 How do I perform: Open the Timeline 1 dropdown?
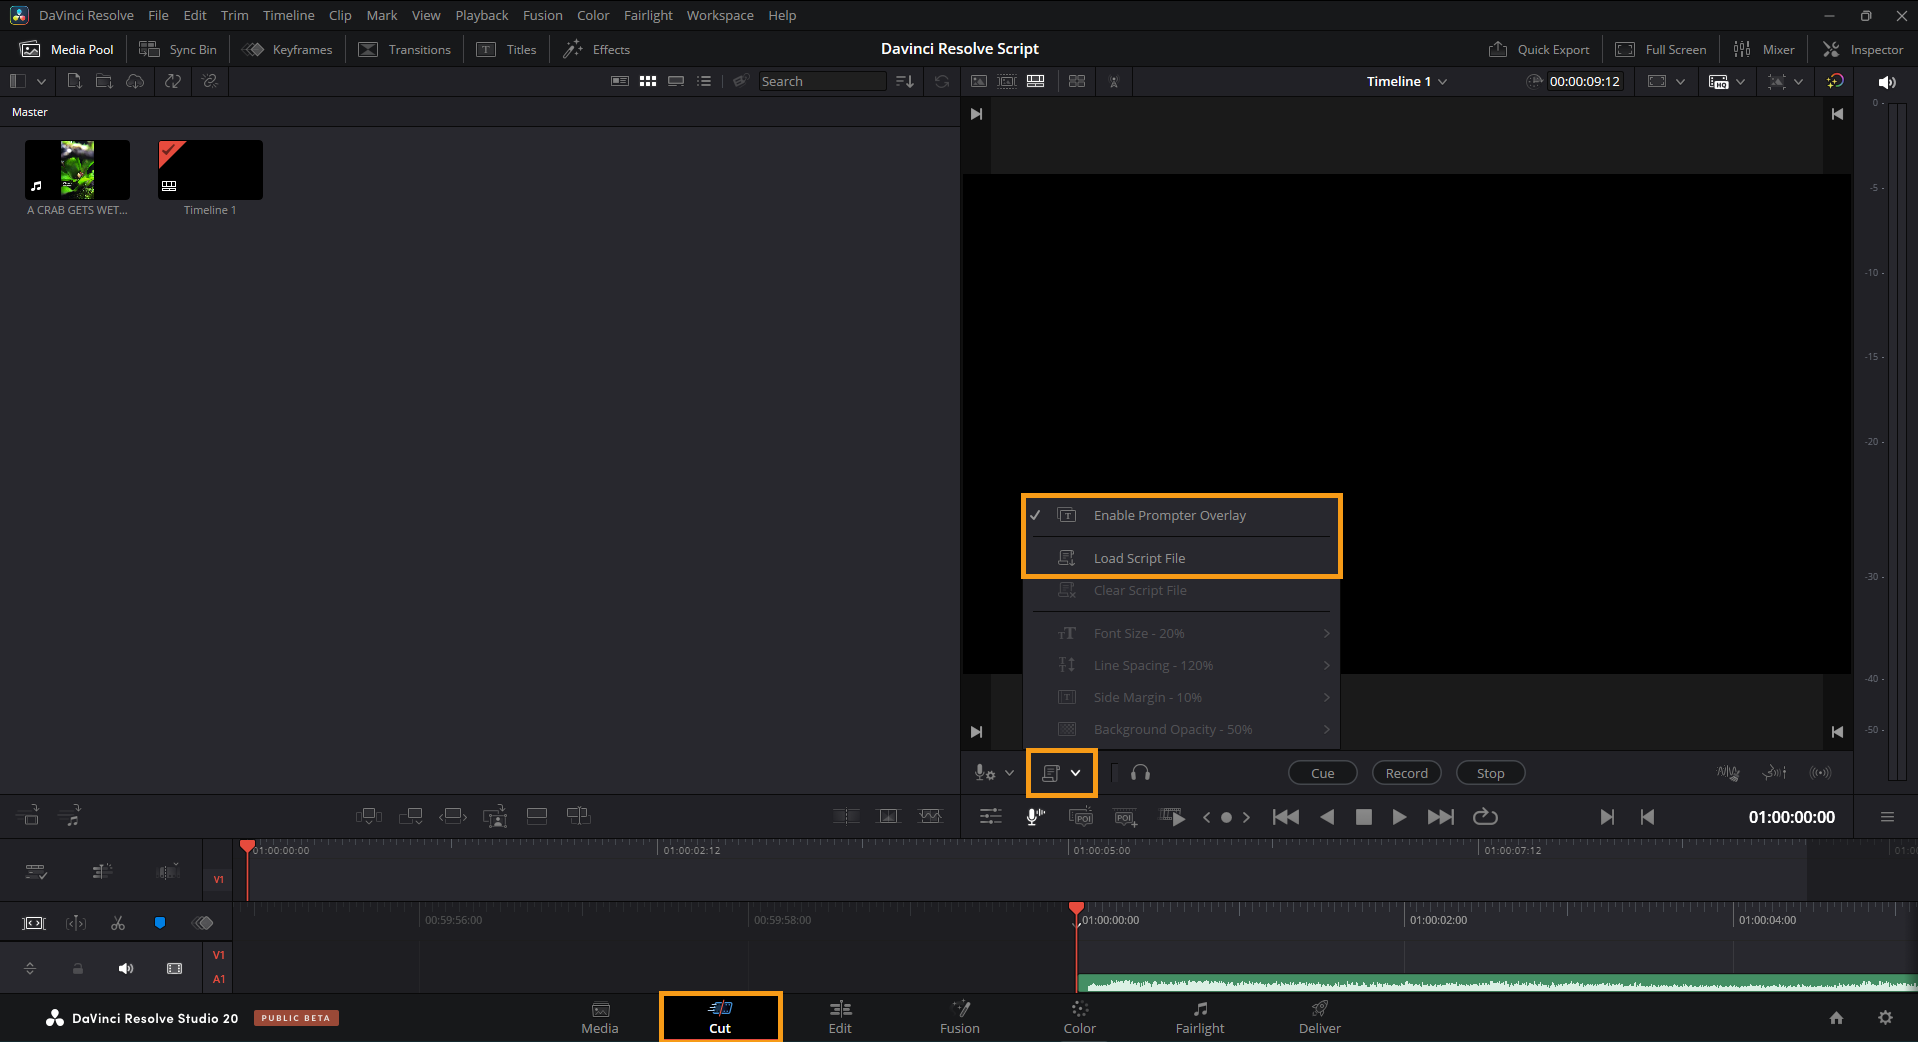tap(1407, 81)
